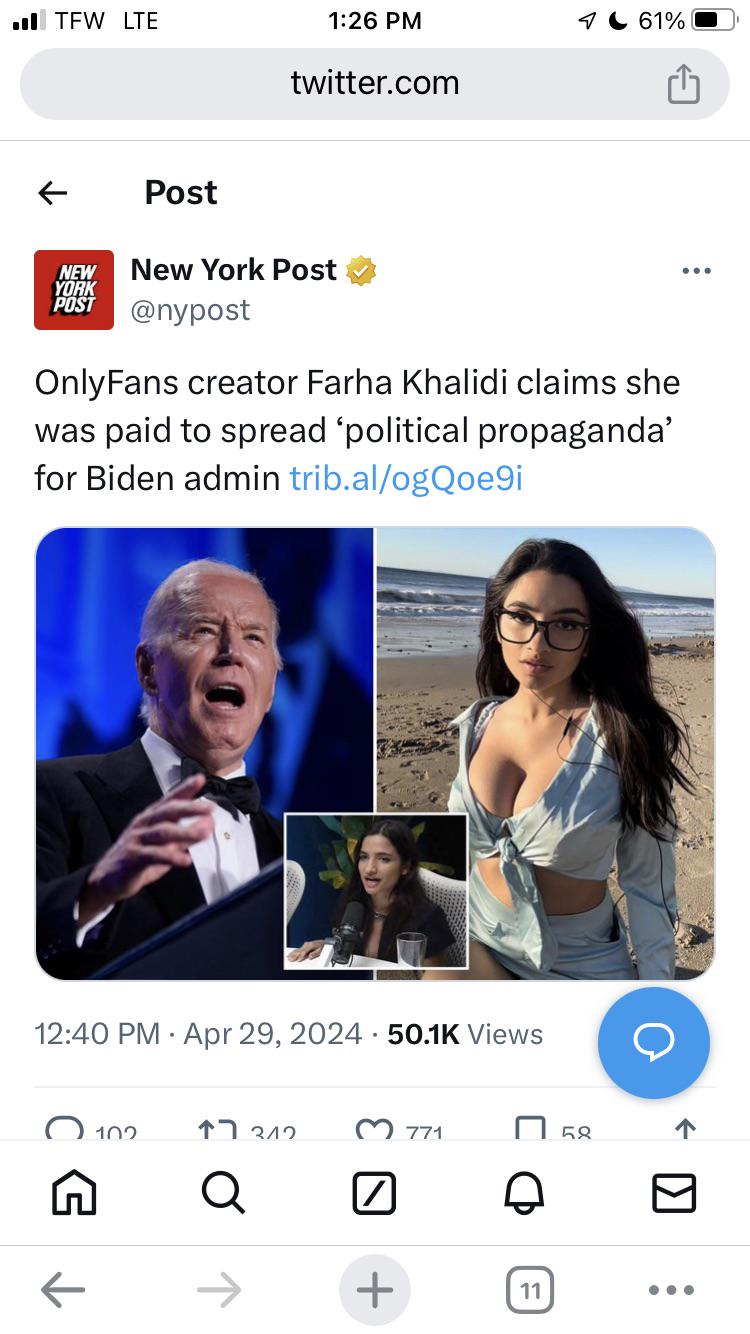
Task: Open the New York Post profile avatar
Action: click(74, 290)
